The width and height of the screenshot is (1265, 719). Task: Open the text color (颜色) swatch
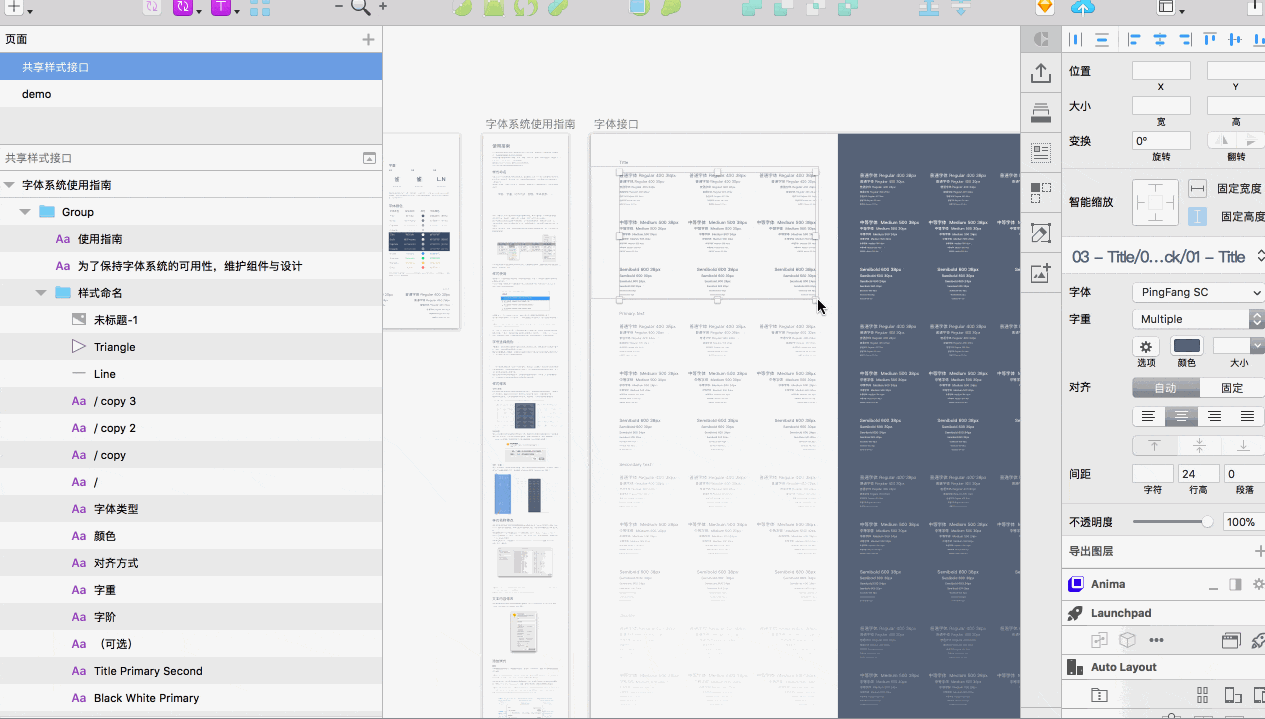(1186, 346)
